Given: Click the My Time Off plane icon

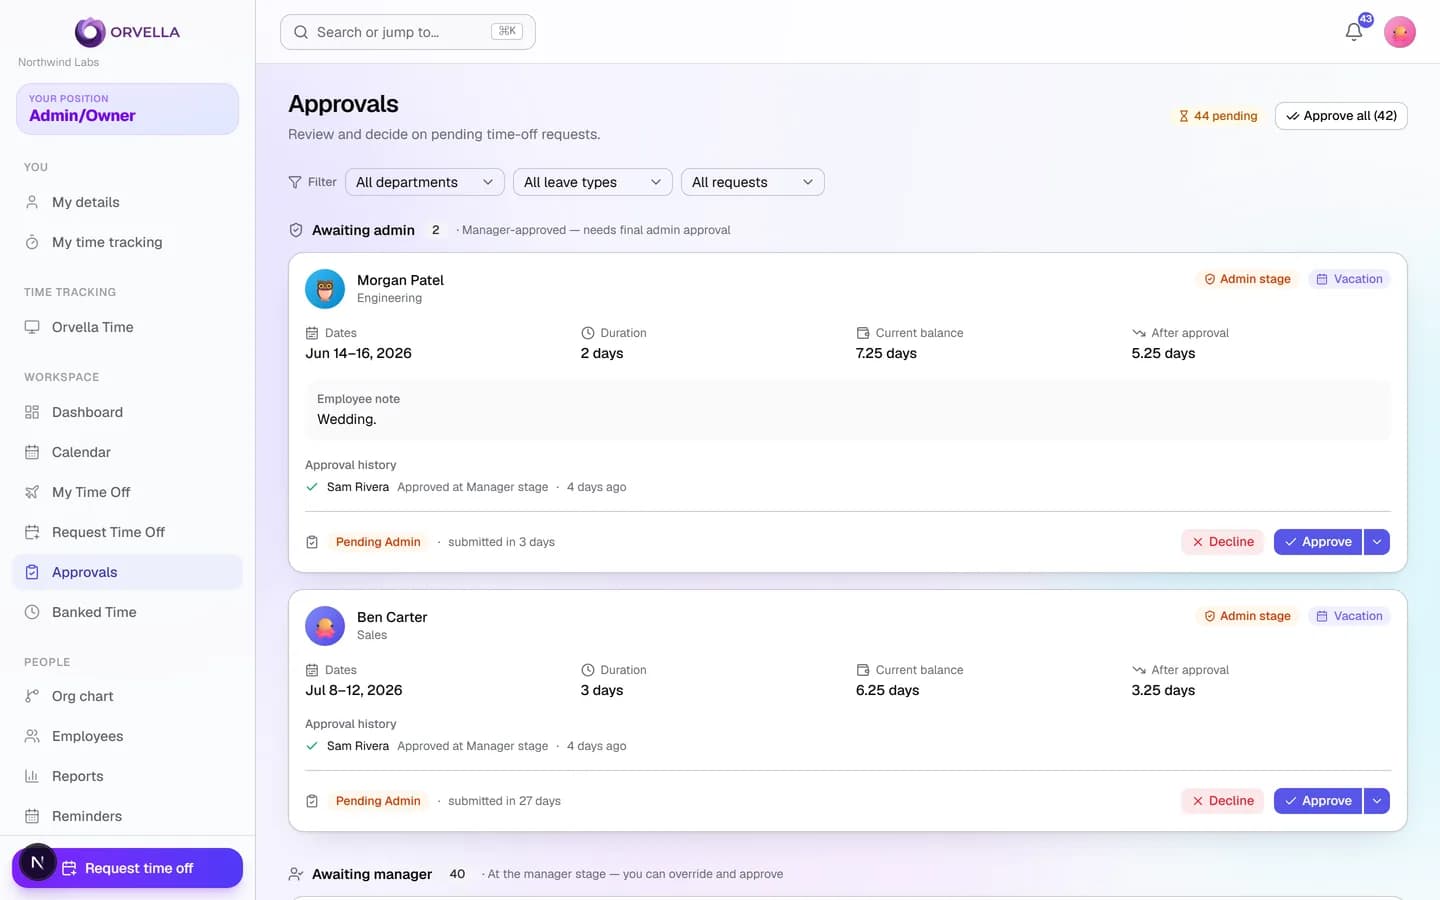Looking at the screenshot, I should (32, 492).
